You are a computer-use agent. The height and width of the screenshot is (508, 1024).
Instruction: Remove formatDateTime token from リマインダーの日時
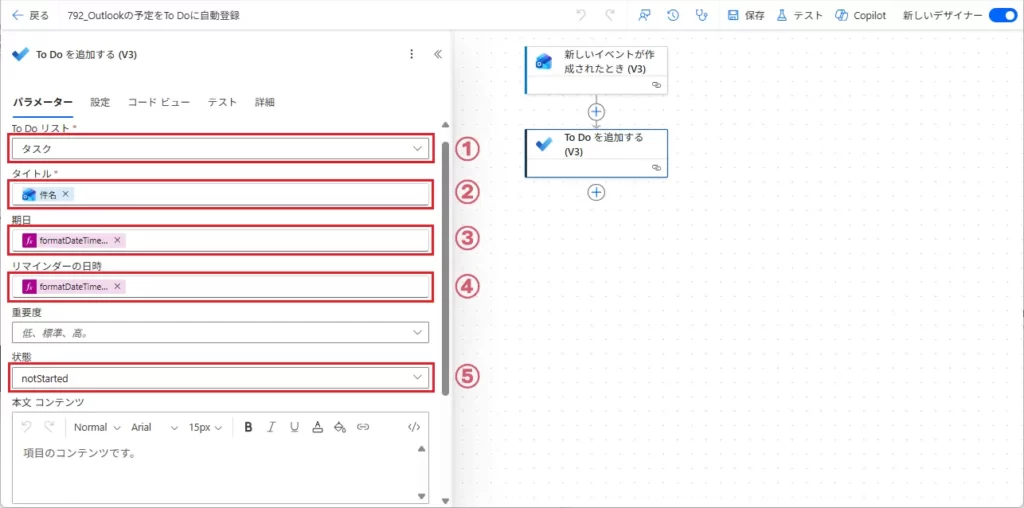pyautogui.click(x=117, y=287)
